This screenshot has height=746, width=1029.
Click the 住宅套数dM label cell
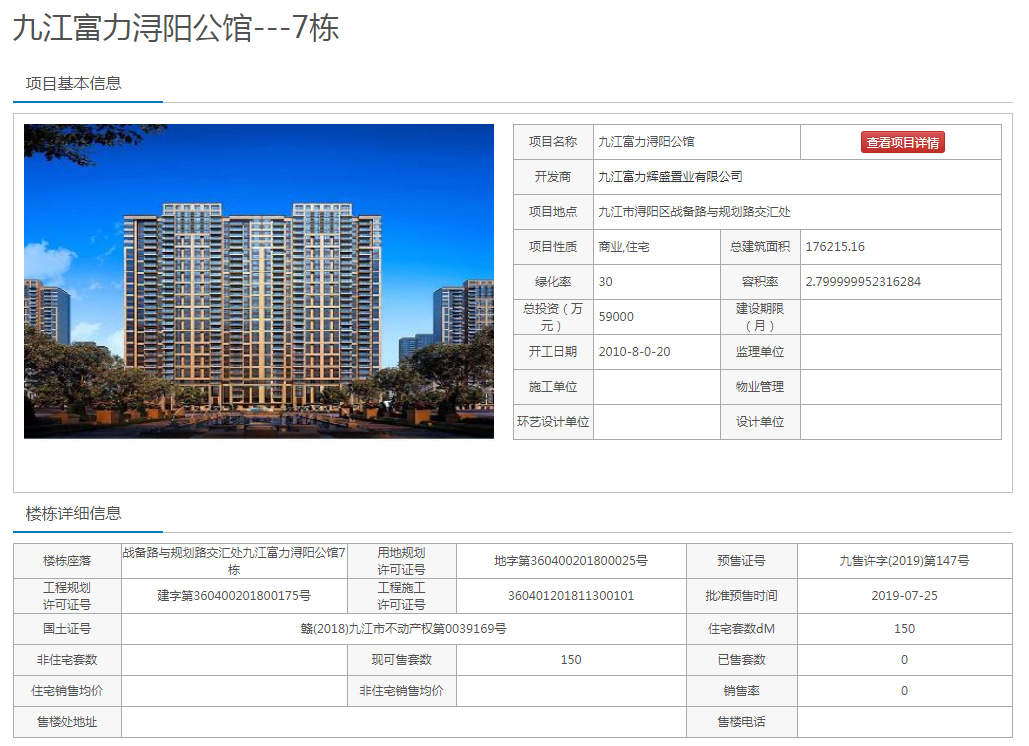[742, 629]
